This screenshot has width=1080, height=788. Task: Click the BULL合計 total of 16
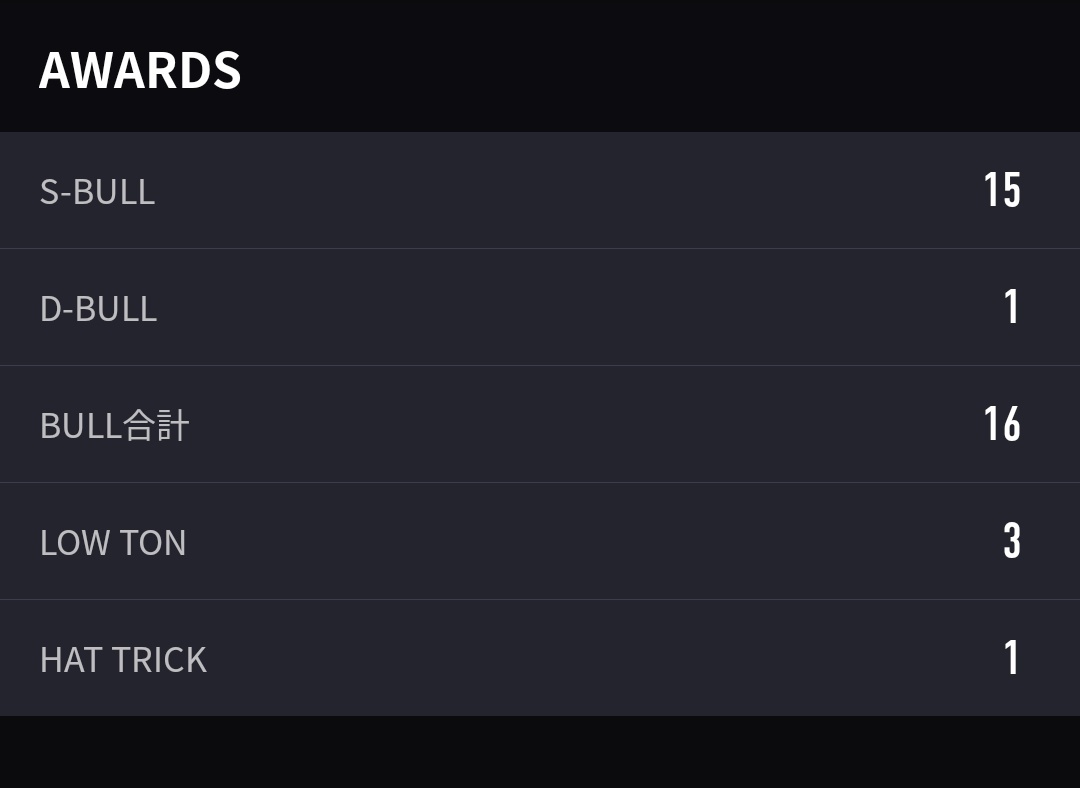pos(1002,424)
